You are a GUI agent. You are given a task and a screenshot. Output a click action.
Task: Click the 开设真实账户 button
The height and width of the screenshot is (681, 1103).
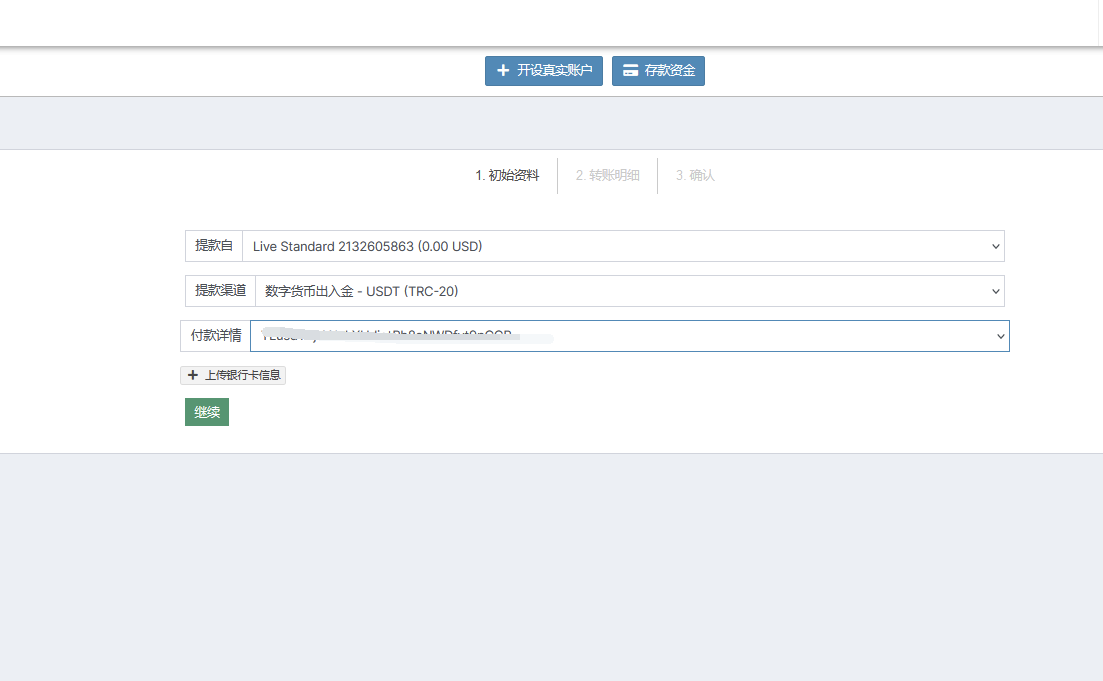[x=544, y=71]
